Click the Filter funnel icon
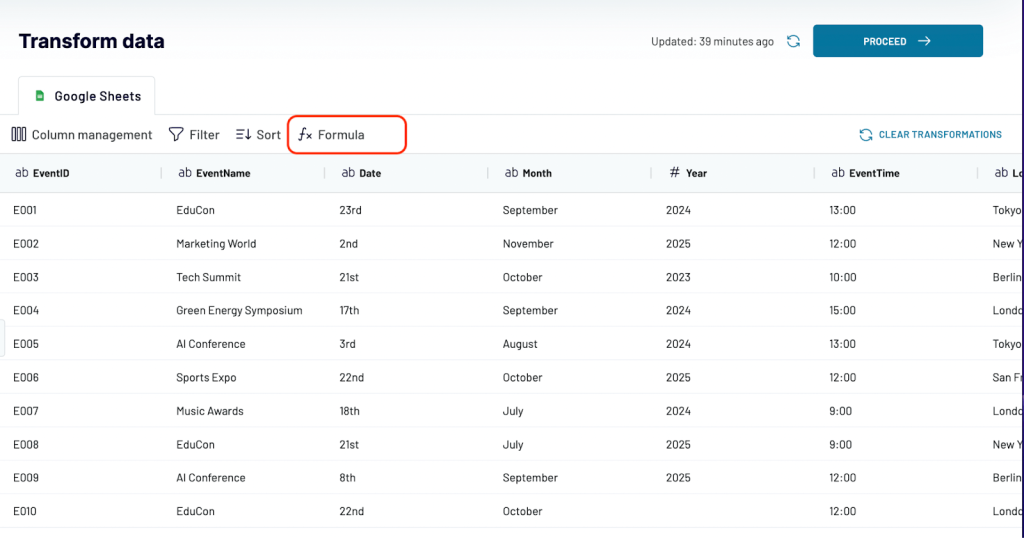Viewport: 1024px width, 538px height. click(176, 134)
